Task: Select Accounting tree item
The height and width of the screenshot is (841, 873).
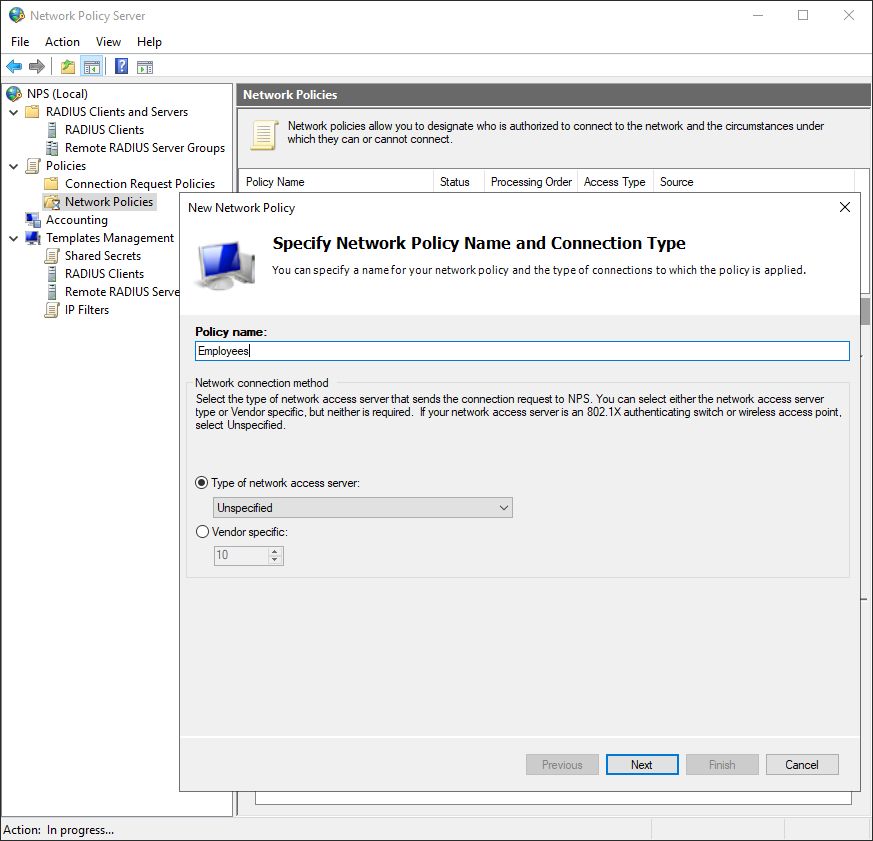Action: (x=77, y=220)
